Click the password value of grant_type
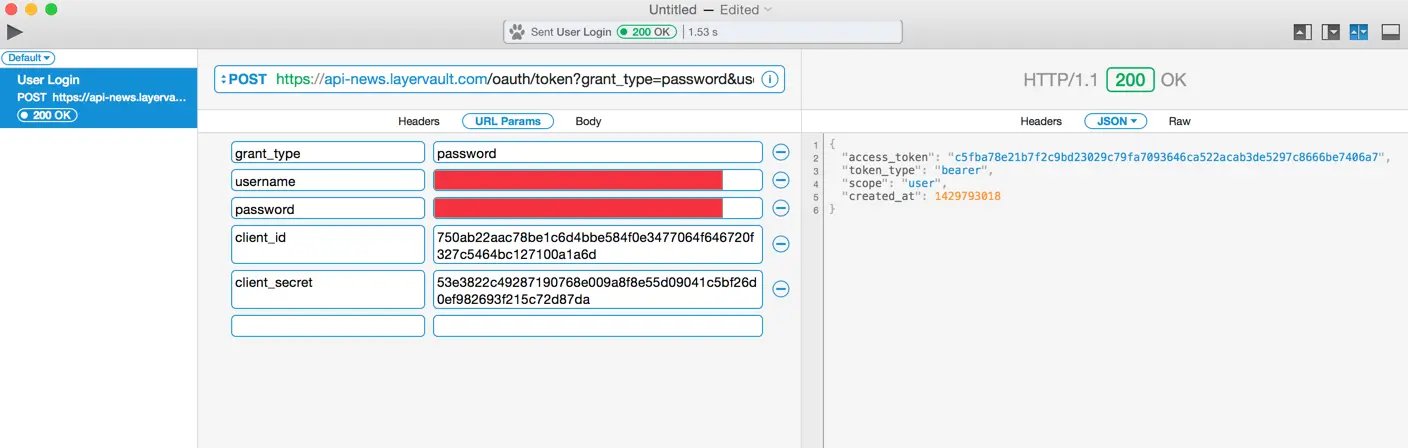This screenshot has width=1408, height=448. point(598,153)
